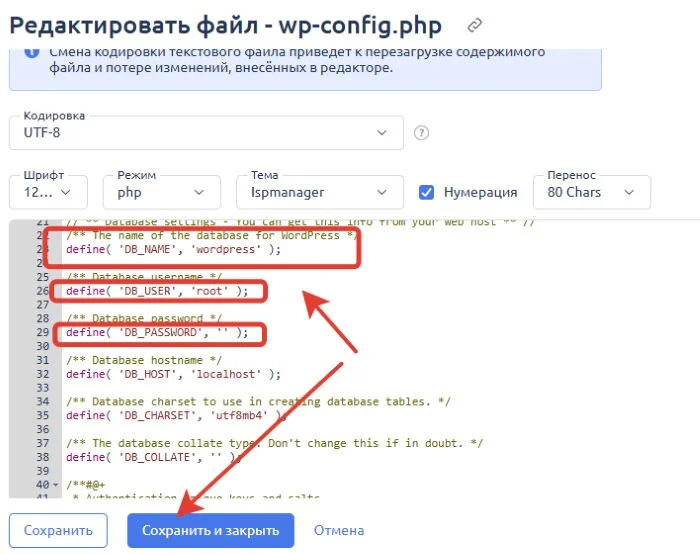Image resolution: width=700 pixels, height=554 pixels.
Task: Open the Перенос 80 Chars dropdown
Action: pyautogui.click(x=592, y=192)
